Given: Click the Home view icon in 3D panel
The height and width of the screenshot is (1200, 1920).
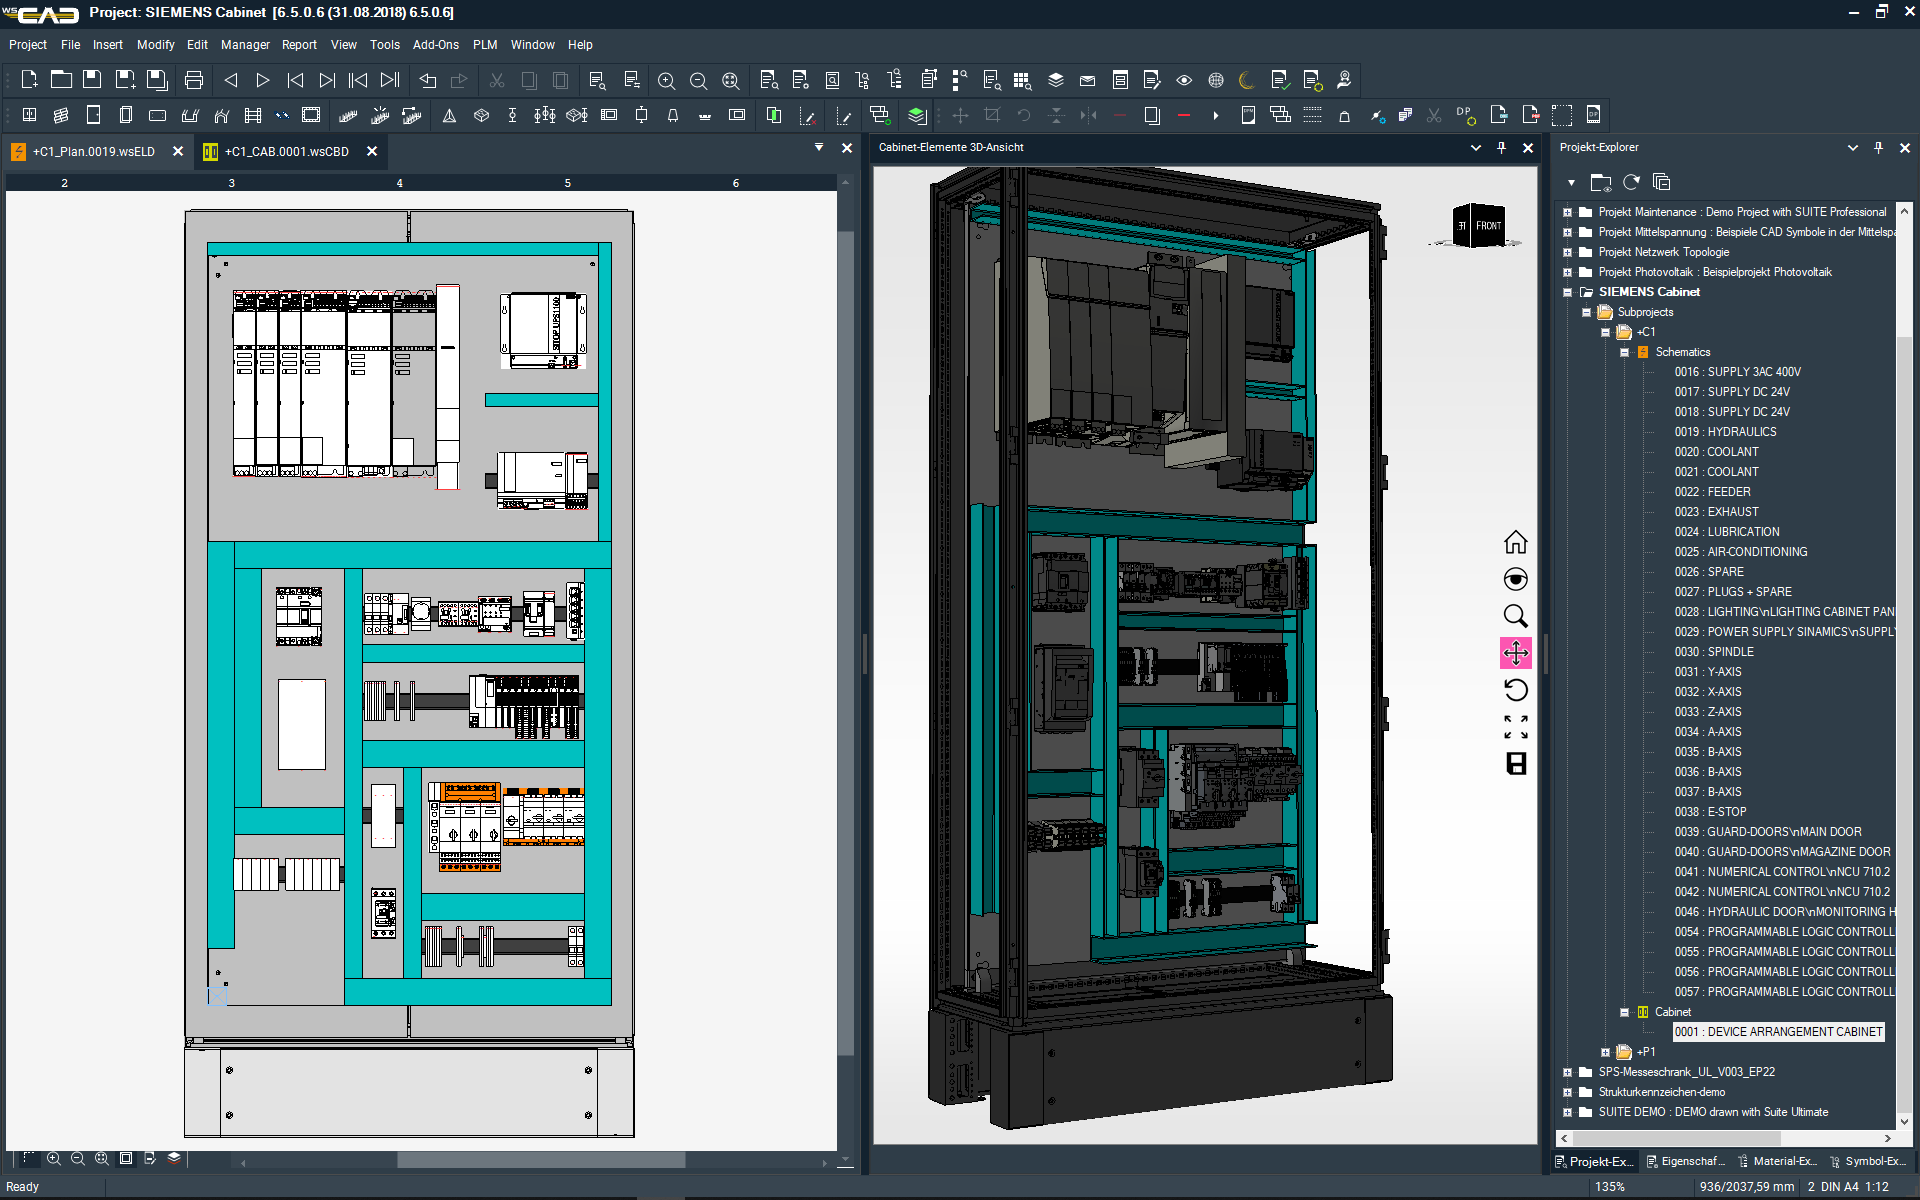Looking at the screenshot, I should [1516, 541].
